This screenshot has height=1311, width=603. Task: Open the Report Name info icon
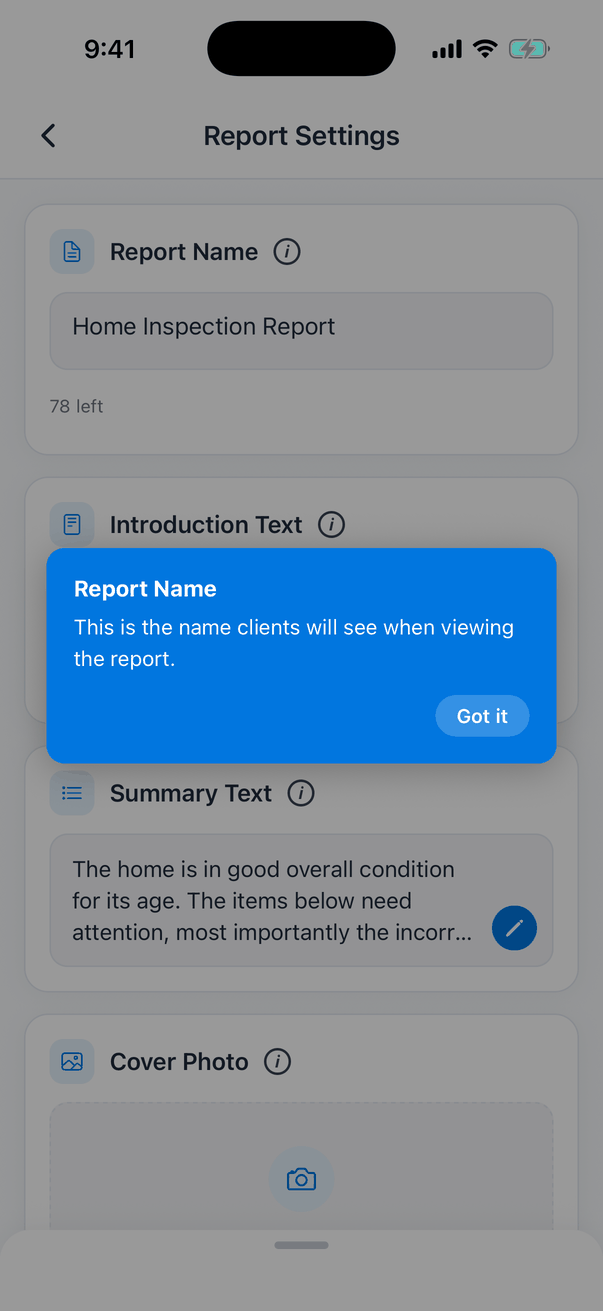click(x=287, y=252)
